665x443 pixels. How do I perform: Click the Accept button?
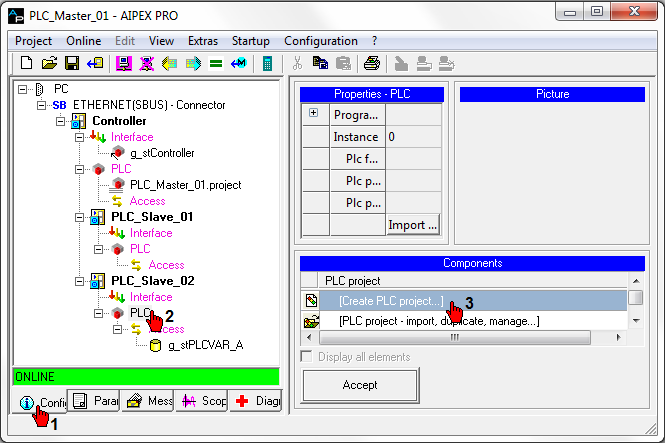(360, 385)
